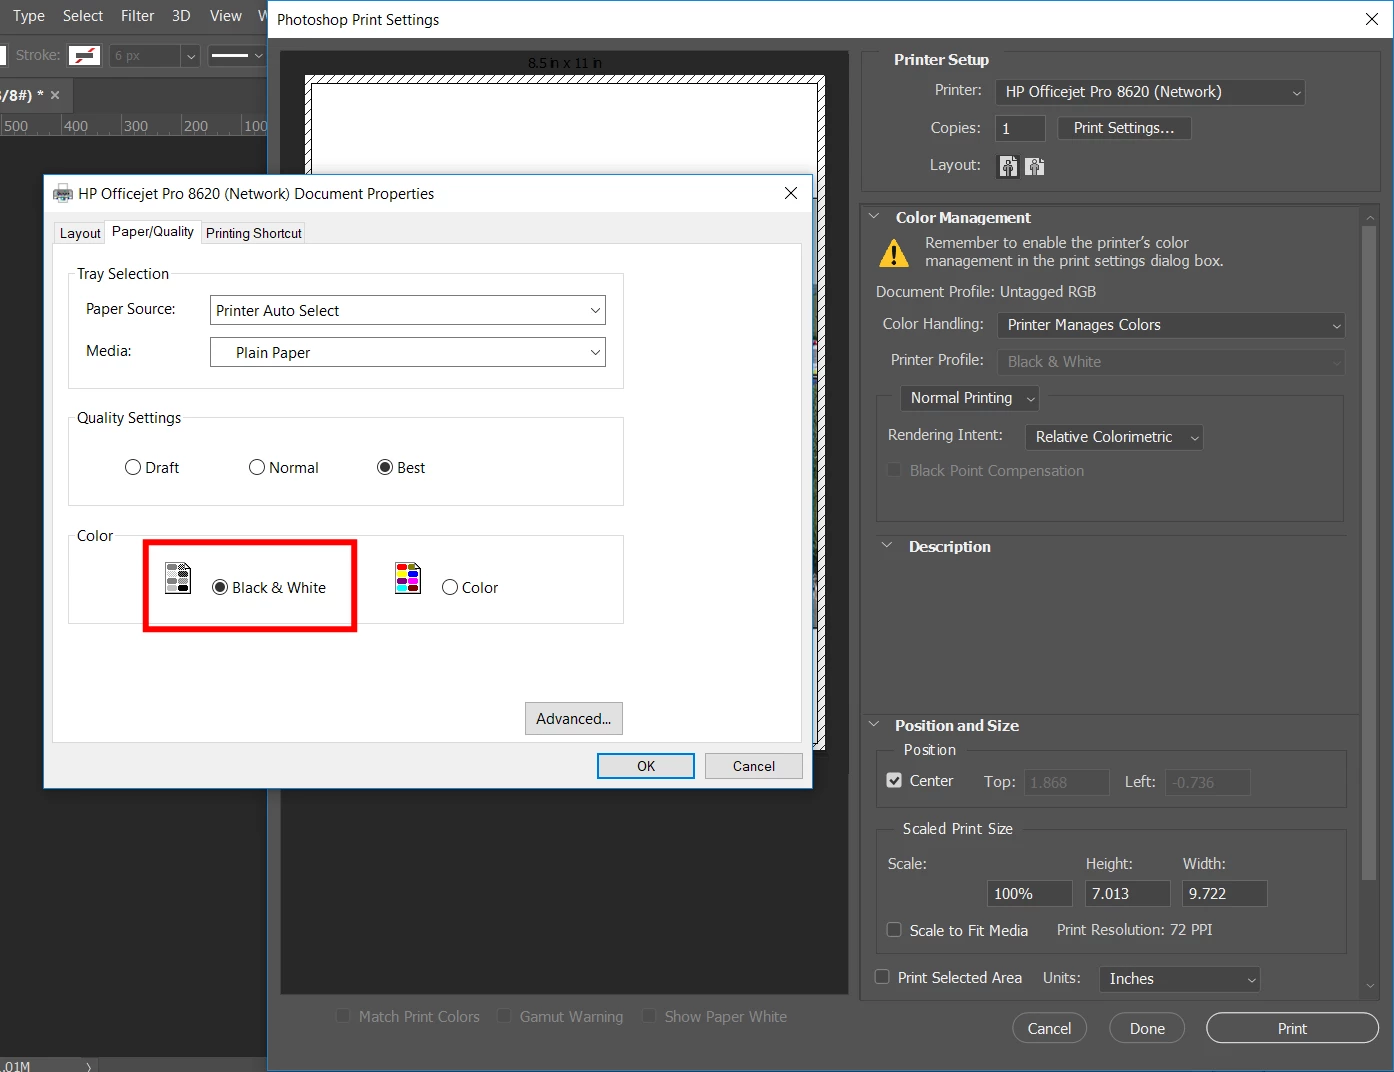Close the Photoshop document tab

click(55, 95)
